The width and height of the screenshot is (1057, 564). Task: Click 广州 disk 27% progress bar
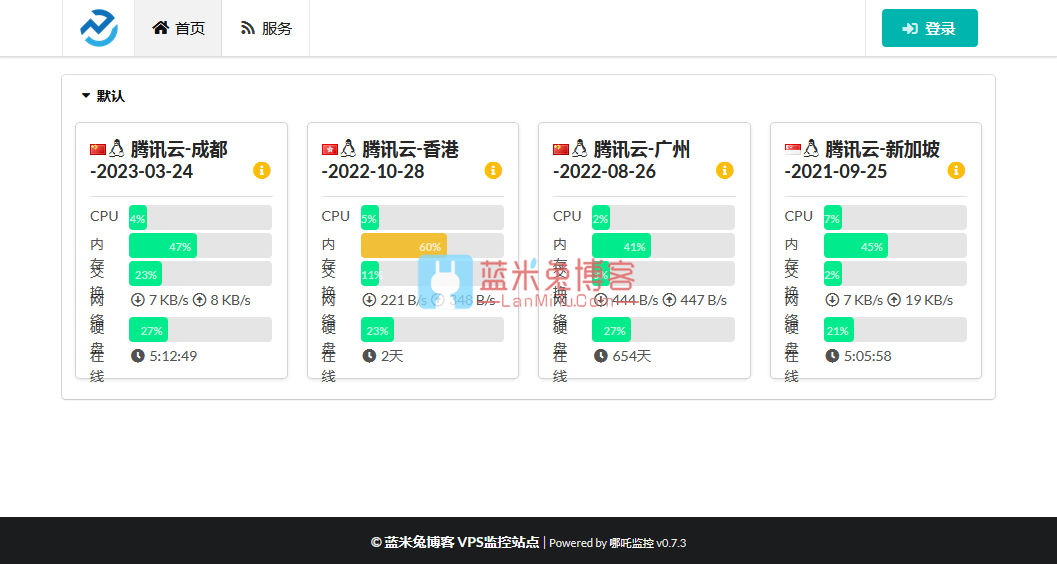coord(663,330)
